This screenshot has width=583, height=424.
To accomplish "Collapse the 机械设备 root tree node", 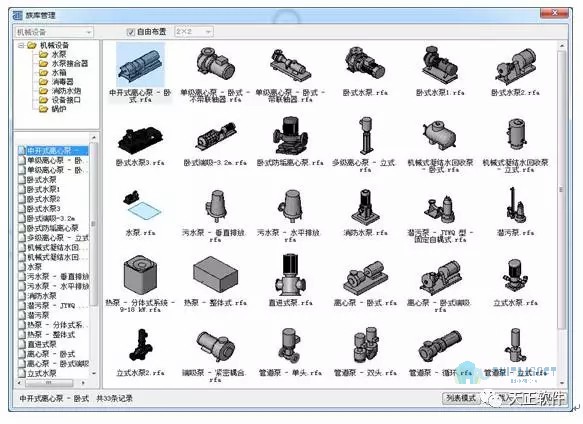I will (x=21, y=45).
